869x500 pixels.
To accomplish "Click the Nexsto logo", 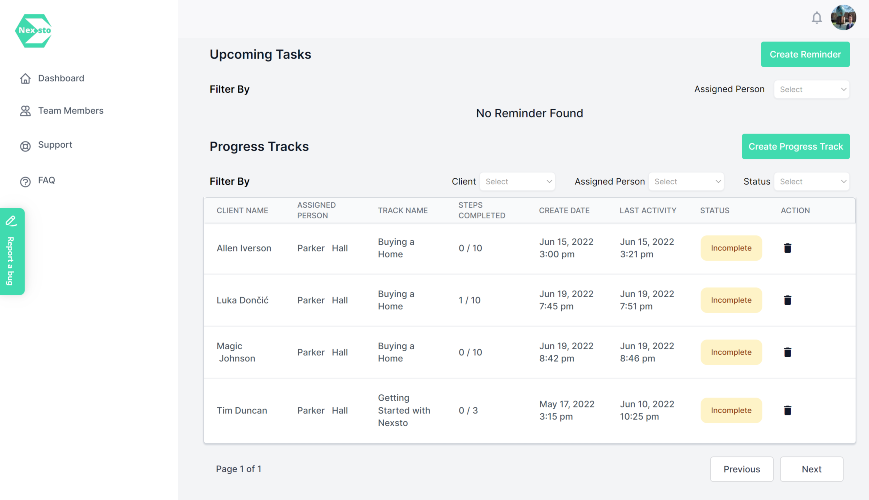I will coord(34,31).
